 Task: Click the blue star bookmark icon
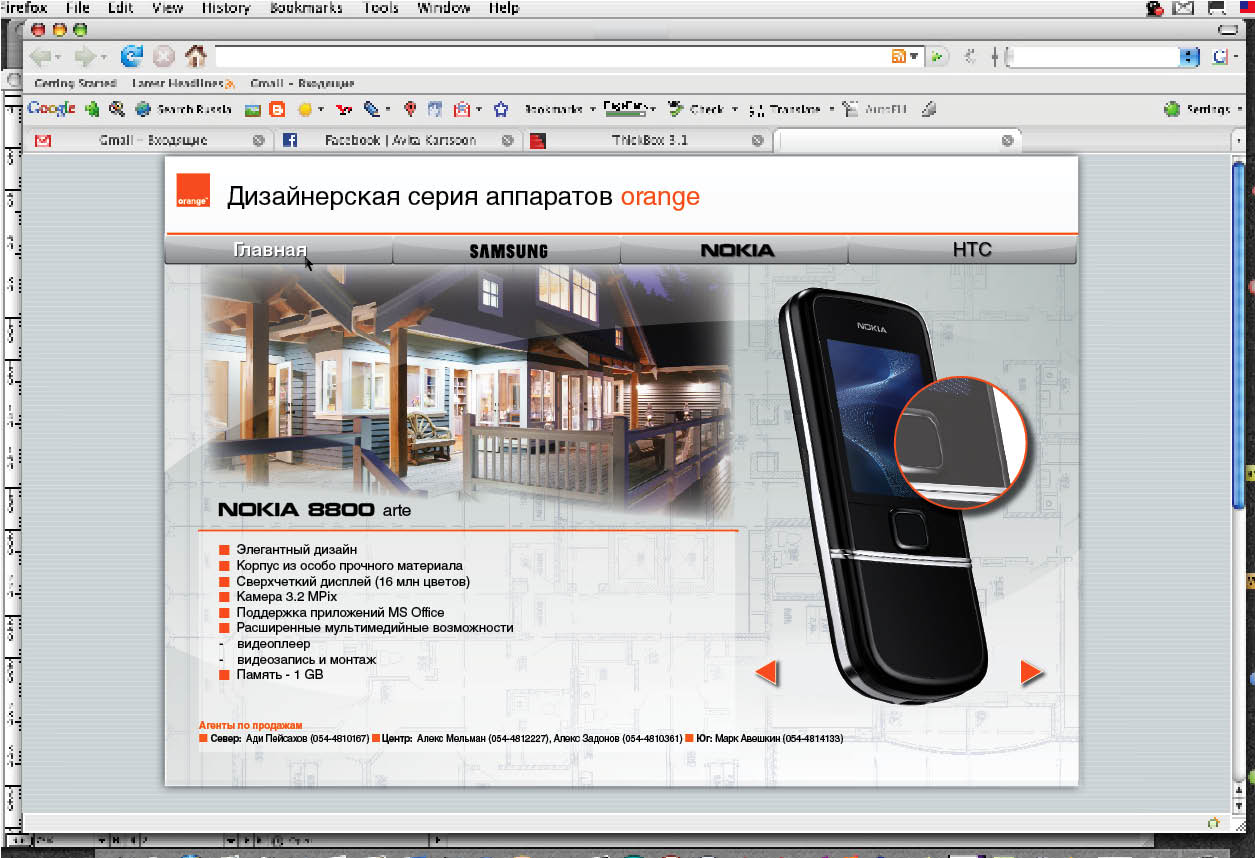point(501,110)
